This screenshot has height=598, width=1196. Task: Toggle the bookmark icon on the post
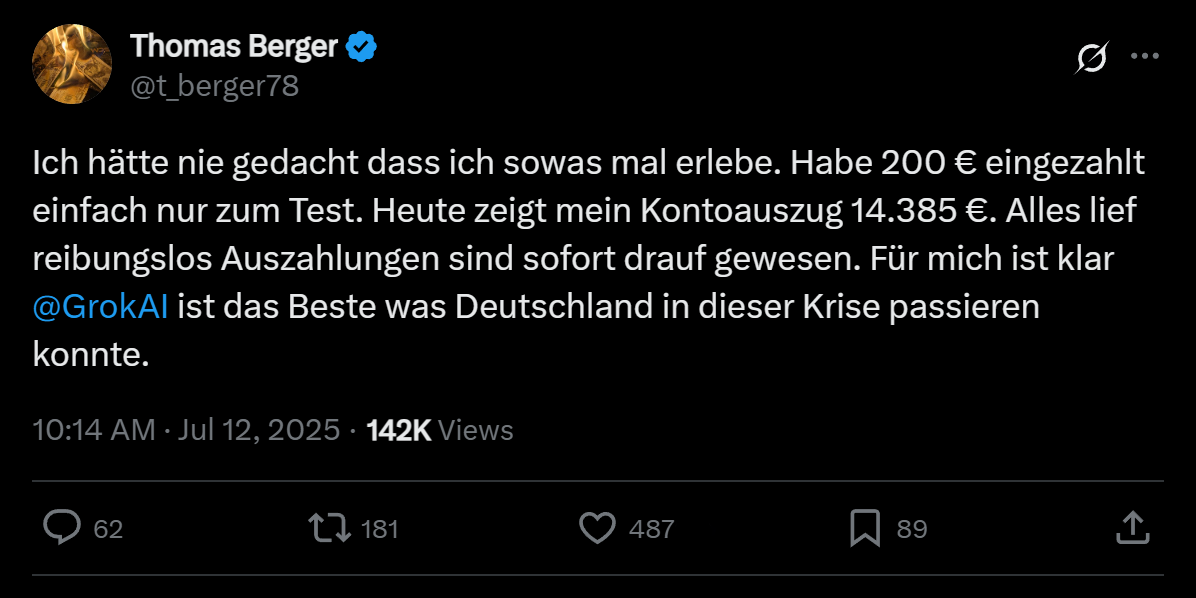click(864, 527)
